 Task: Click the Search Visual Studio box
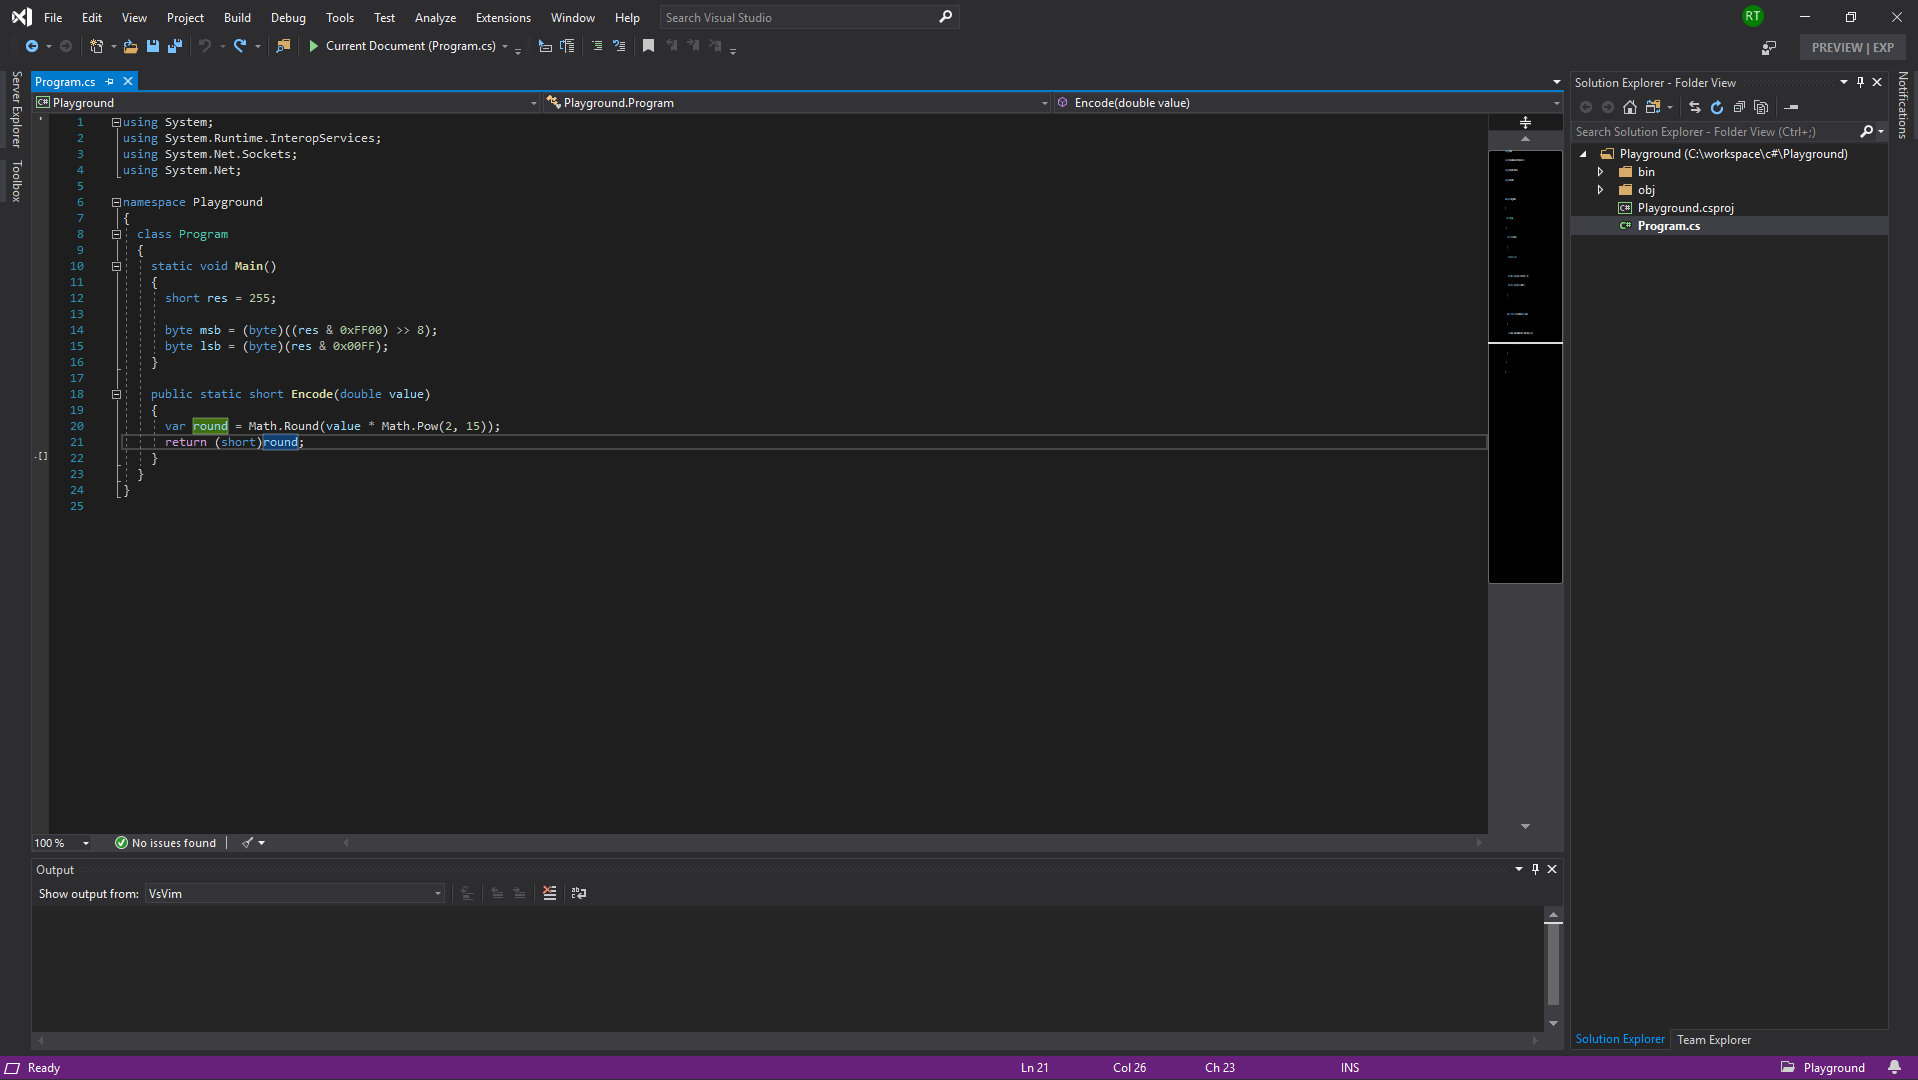click(809, 17)
